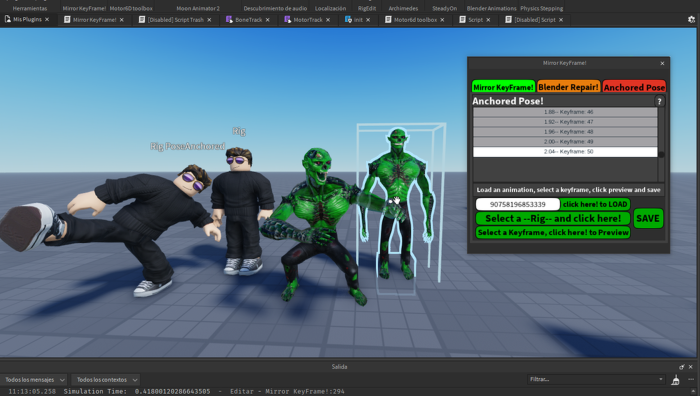Close the BoneTrack tab
The image size is (700, 396).
[x=267, y=20]
